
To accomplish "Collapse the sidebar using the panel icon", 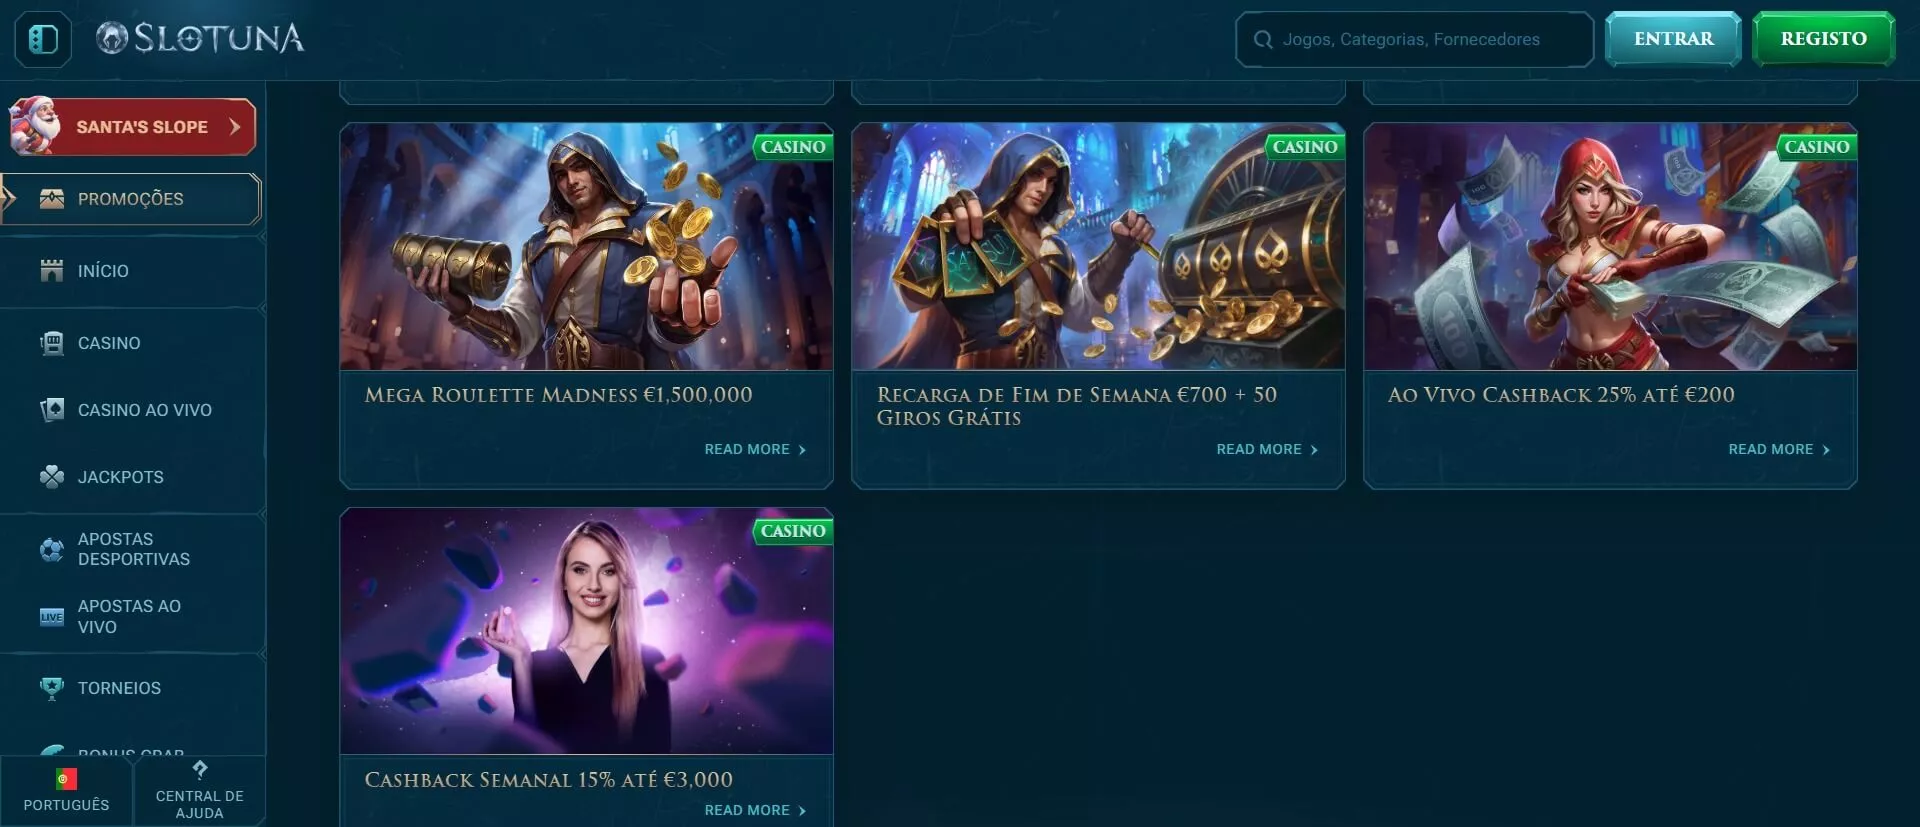I will coord(43,39).
